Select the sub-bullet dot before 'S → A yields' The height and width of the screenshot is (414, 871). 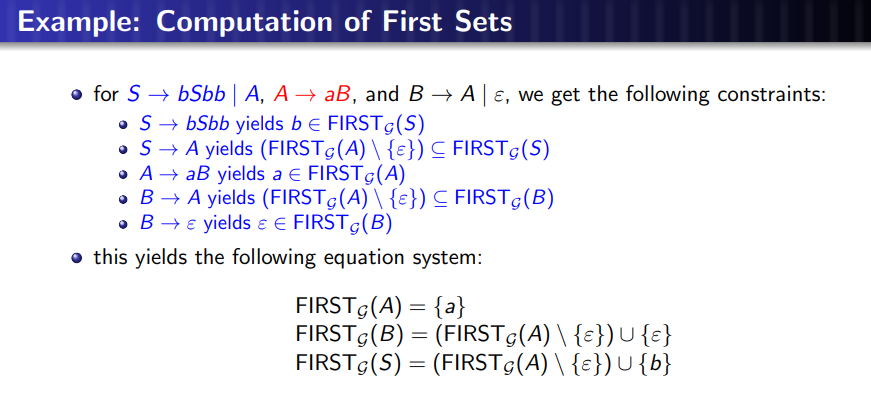click(x=123, y=150)
